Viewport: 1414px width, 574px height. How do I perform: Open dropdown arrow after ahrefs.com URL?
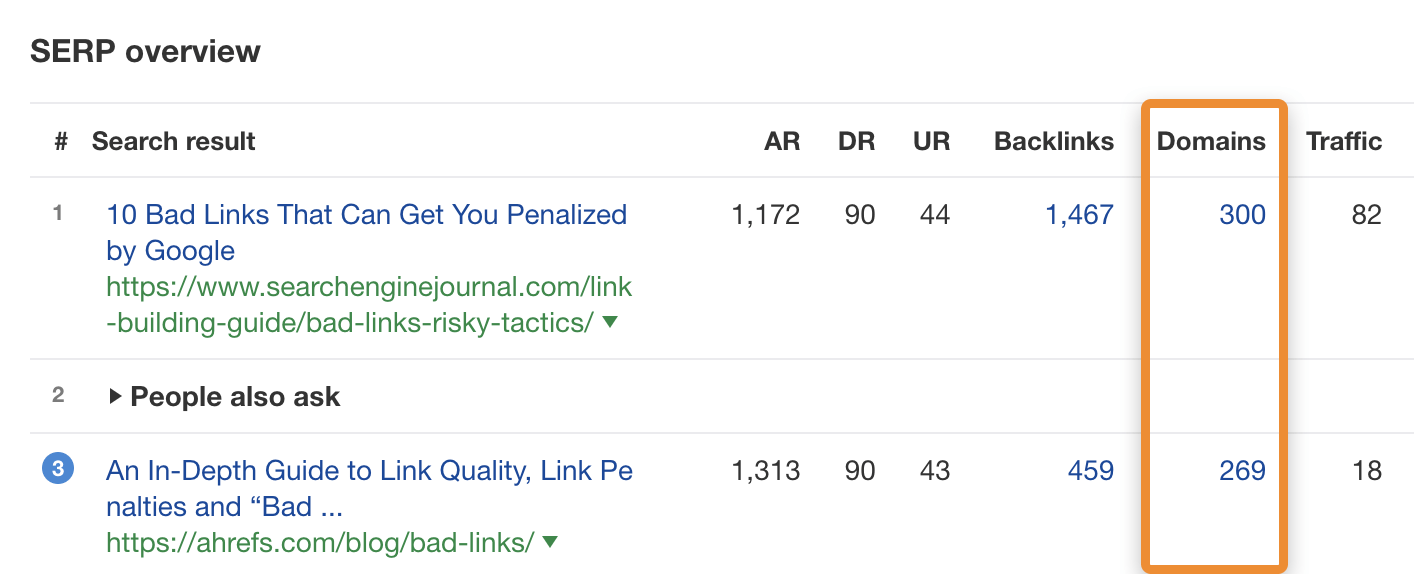tap(549, 543)
